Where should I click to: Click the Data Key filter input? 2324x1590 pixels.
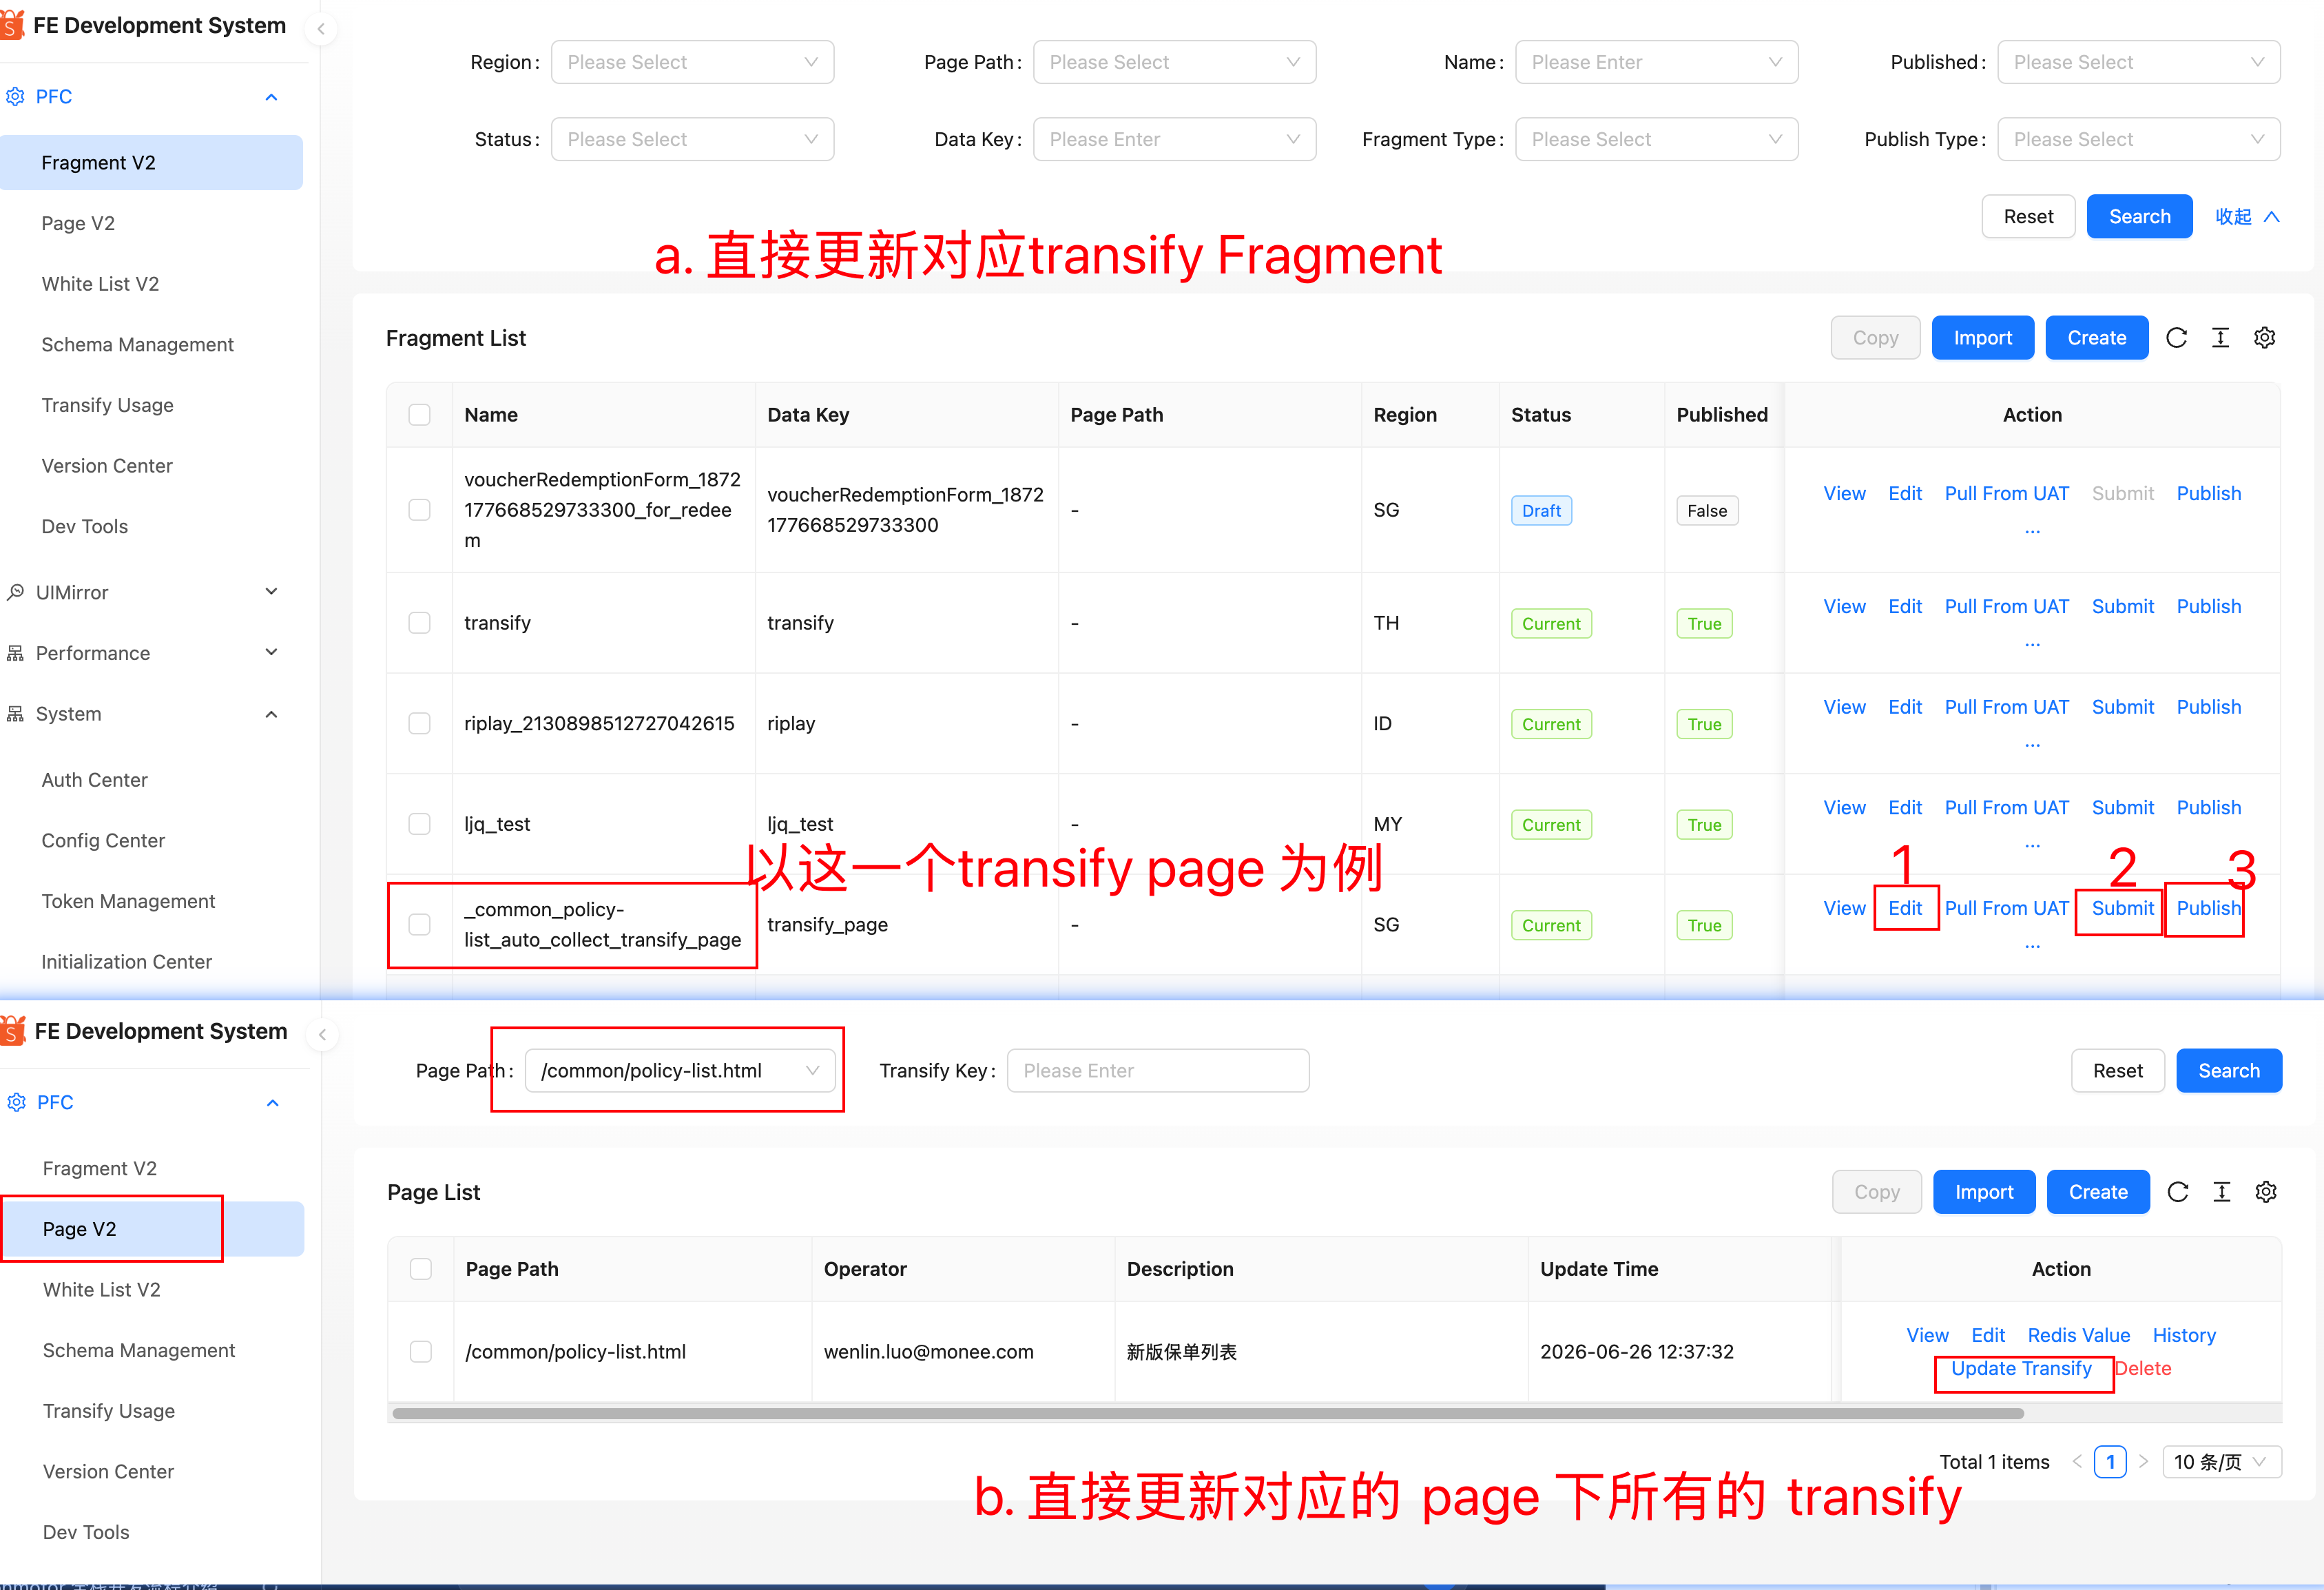point(1175,139)
